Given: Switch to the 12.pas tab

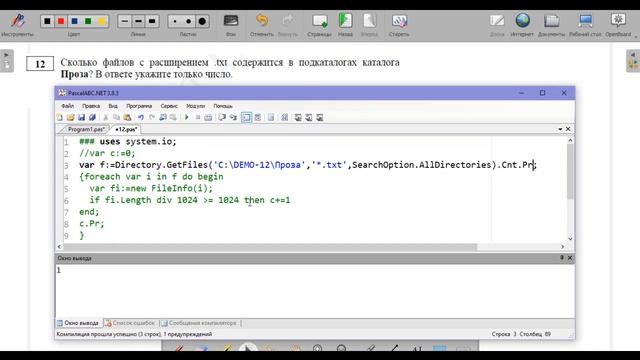Looking at the screenshot, I should coord(126,129).
